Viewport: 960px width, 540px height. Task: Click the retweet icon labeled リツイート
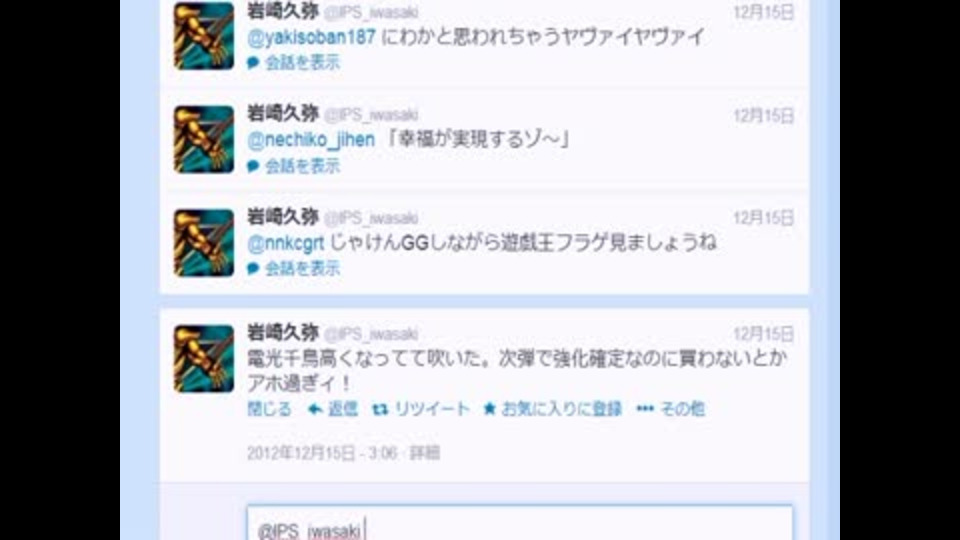click(x=380, y=409)
